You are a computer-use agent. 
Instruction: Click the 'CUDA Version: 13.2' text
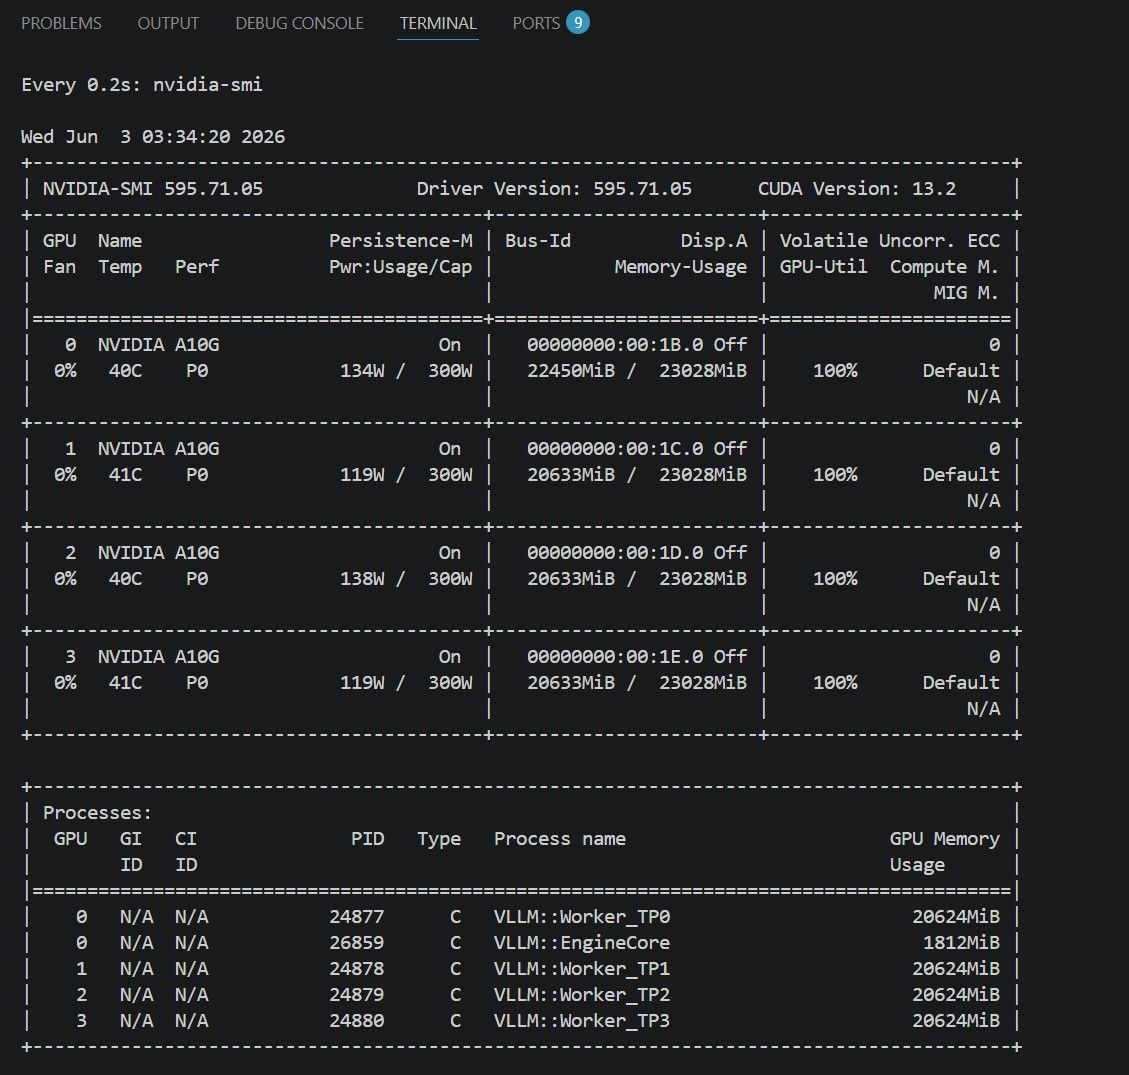coord(857,189)
